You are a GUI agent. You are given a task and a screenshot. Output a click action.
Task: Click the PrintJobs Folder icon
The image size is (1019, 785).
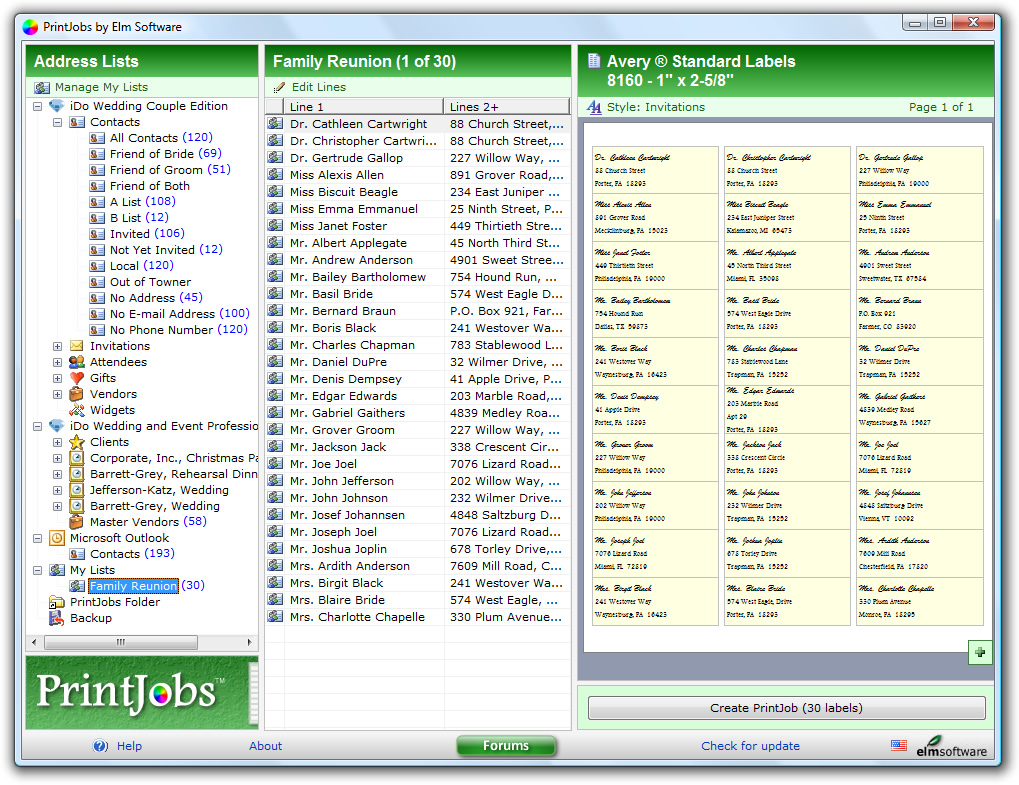pos(57,602)
